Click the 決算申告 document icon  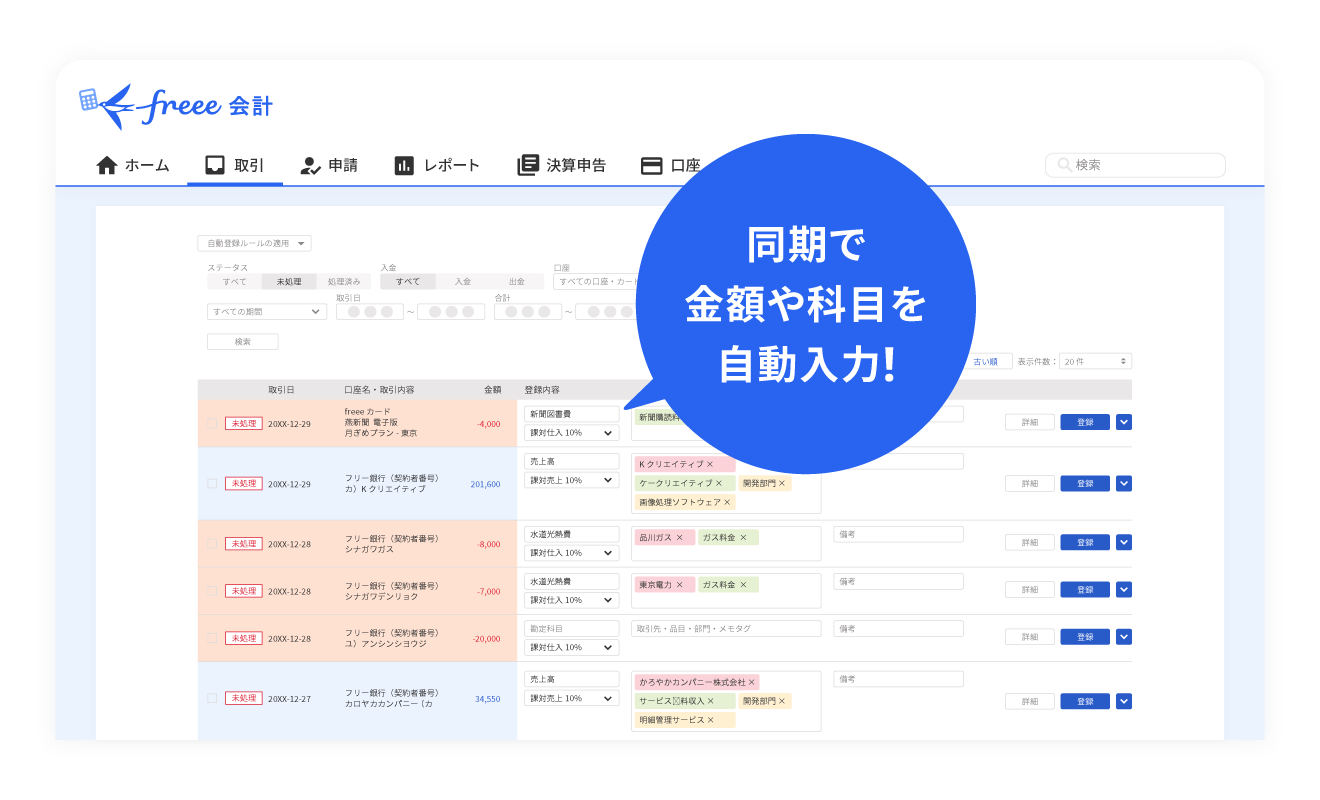point(527,164)
